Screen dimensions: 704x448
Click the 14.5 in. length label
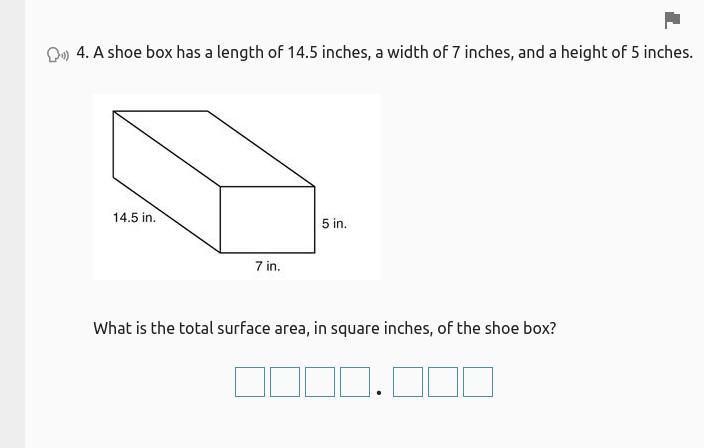click(134, 218)
